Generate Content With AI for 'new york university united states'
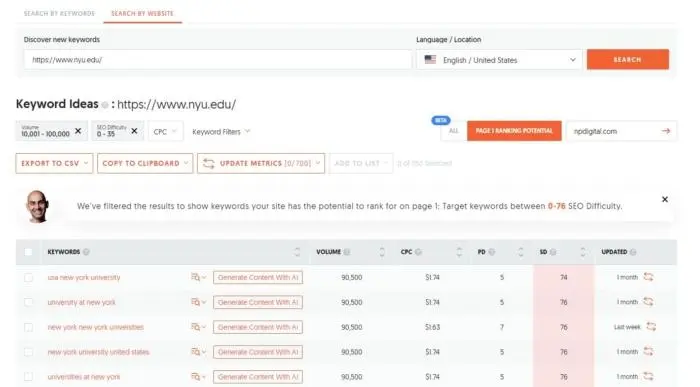This screenshot has width=700, height=387. coord(258,352)
